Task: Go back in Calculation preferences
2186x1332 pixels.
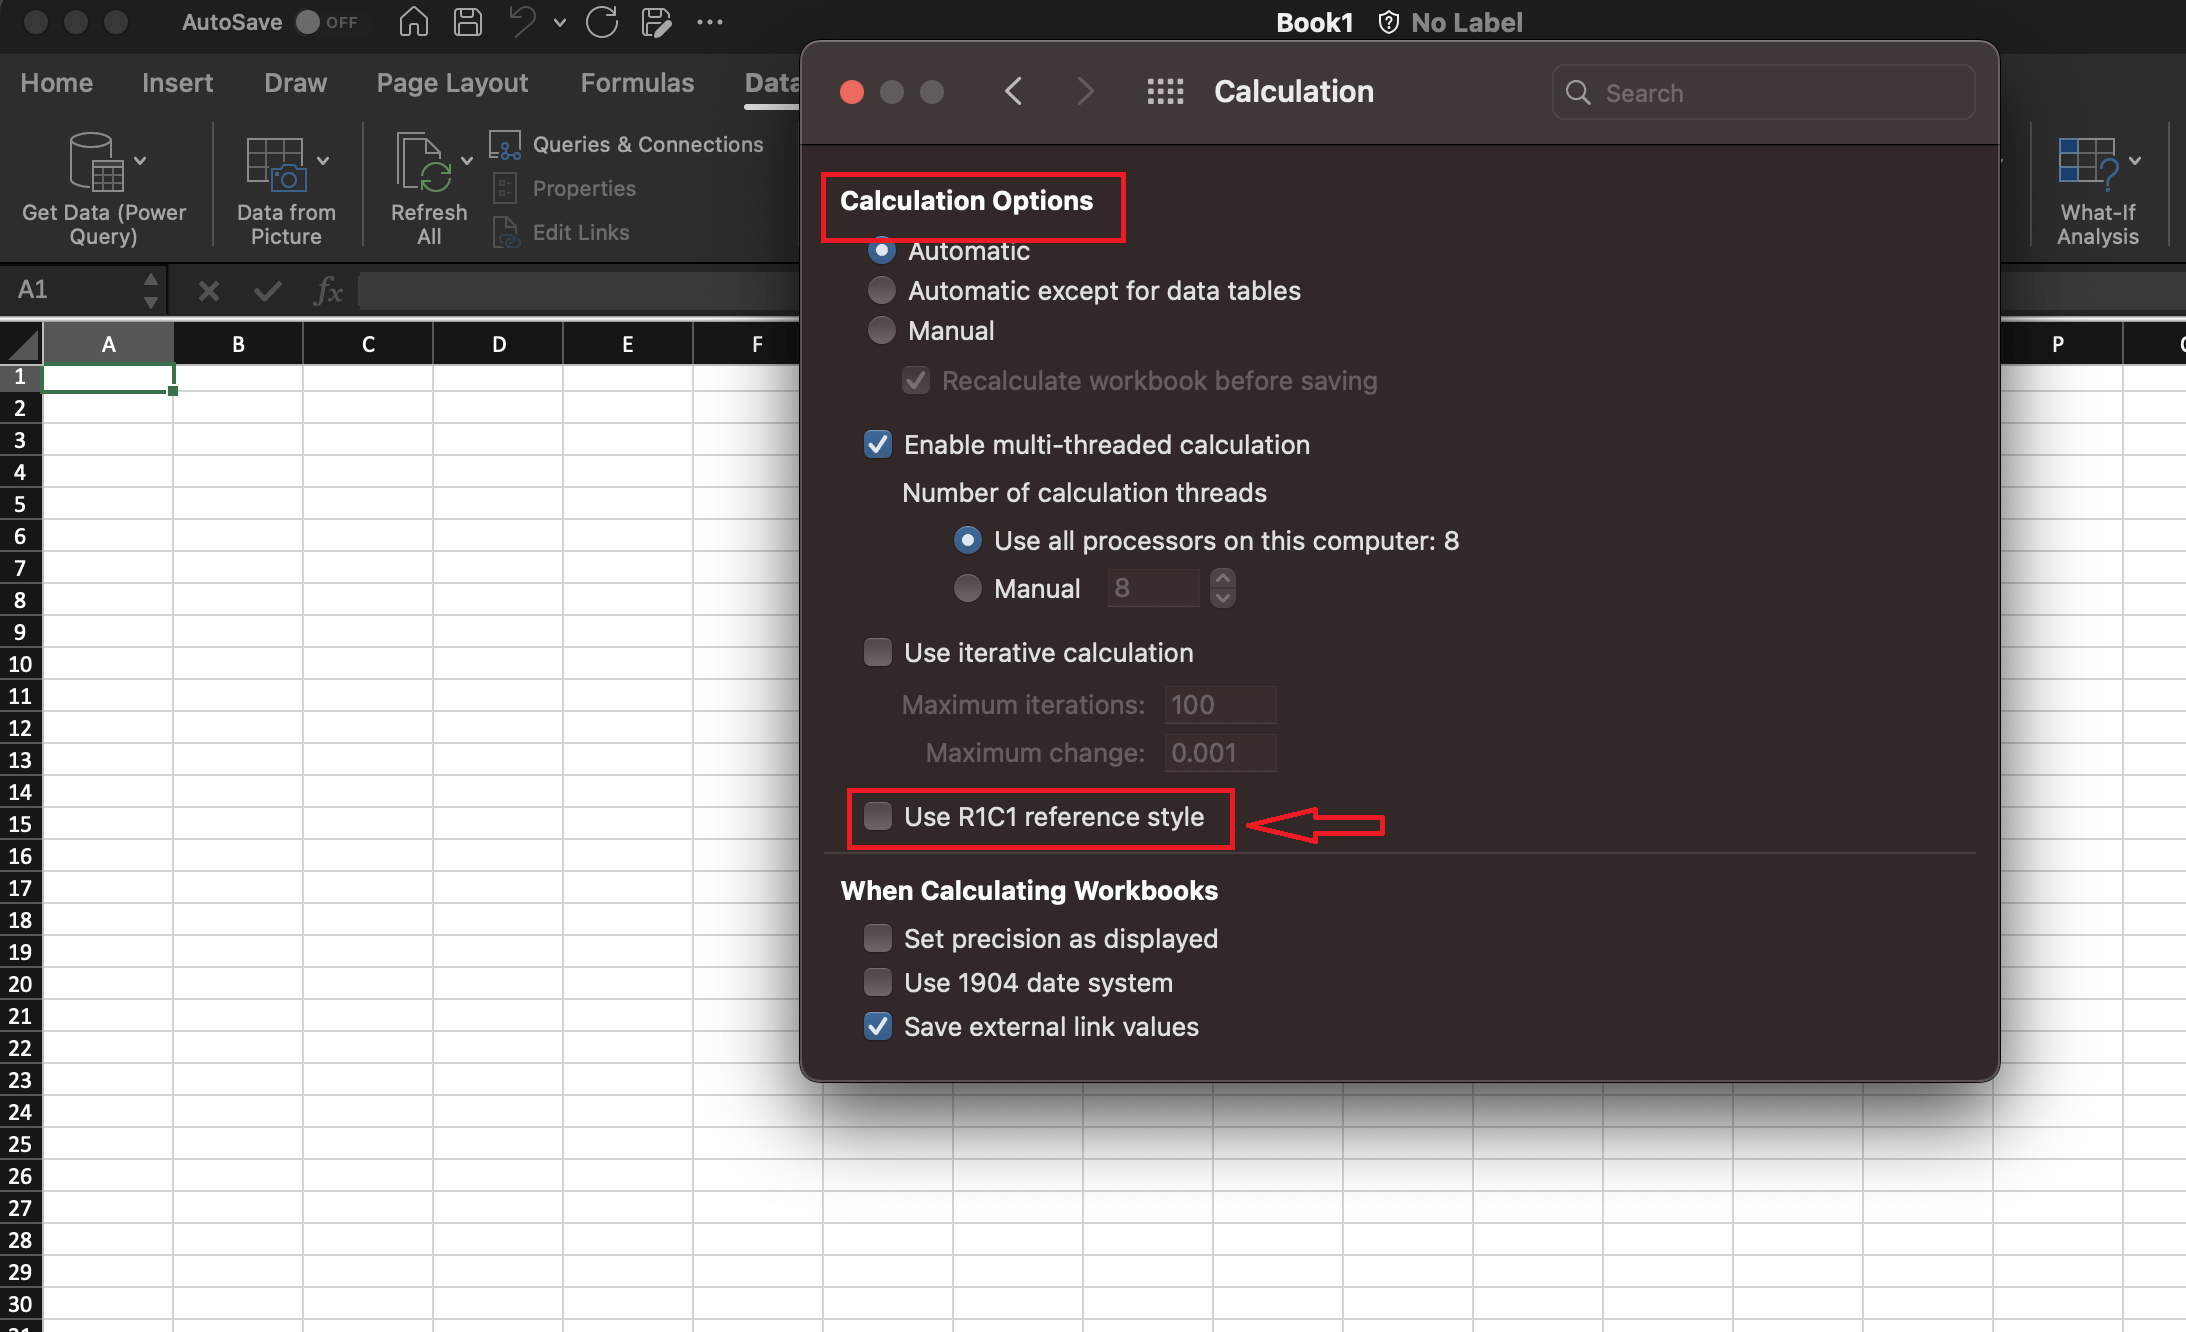Action: [x=1014, y=92]
